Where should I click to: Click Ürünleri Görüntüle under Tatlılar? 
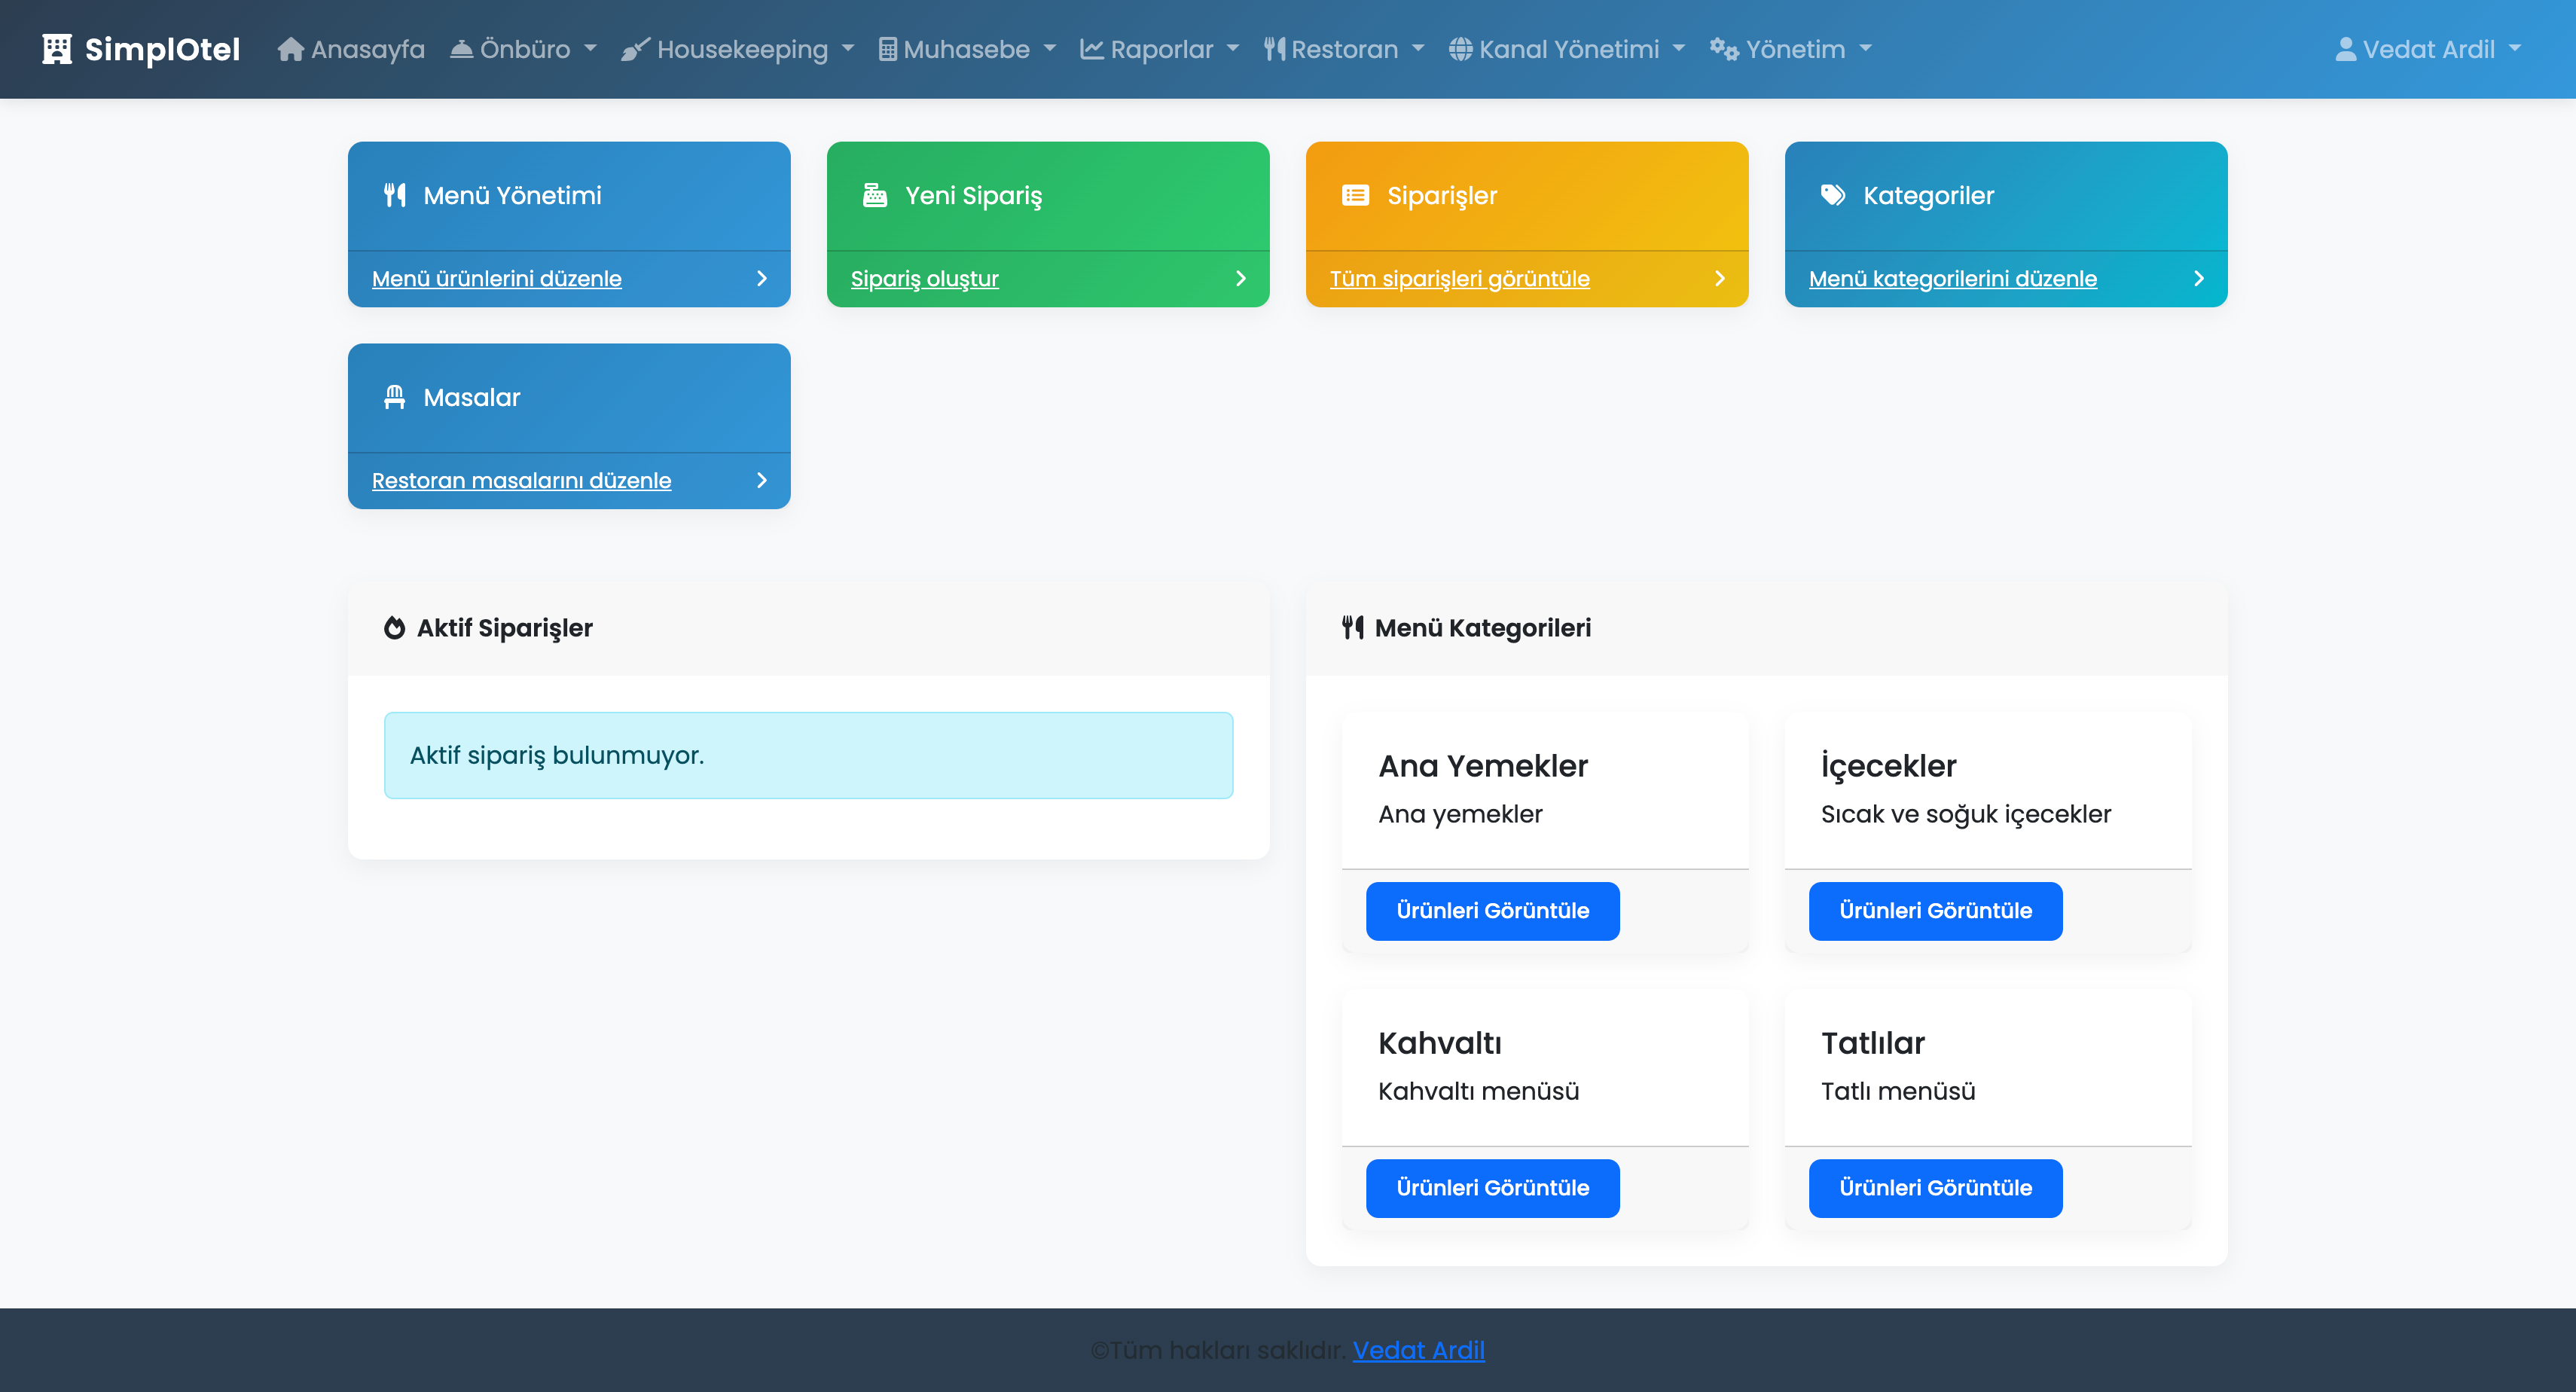click(x=1935, y=1188)
